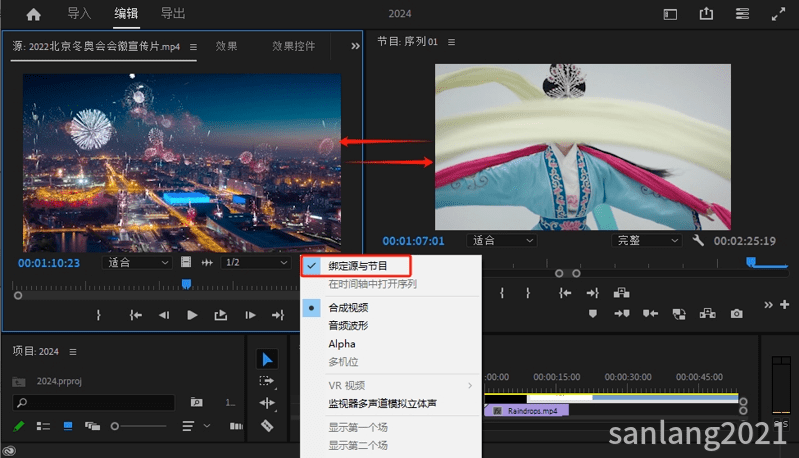Adjust project thumbnail size slider
The image size is (799, 458).
point(139,426)
